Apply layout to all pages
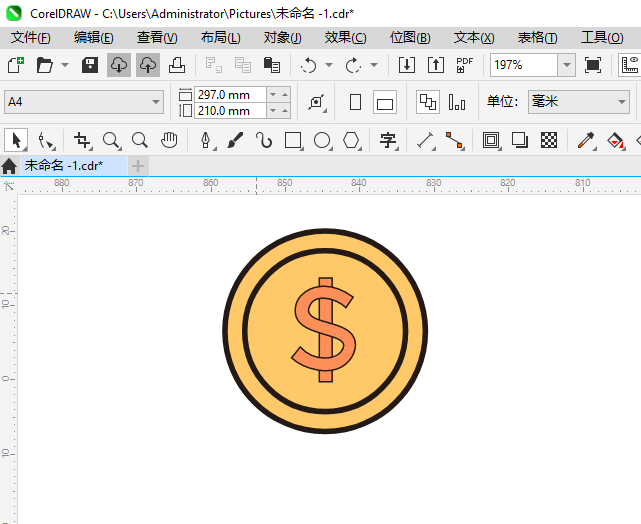Screen dimensions: 641x524 pos(428,102)
